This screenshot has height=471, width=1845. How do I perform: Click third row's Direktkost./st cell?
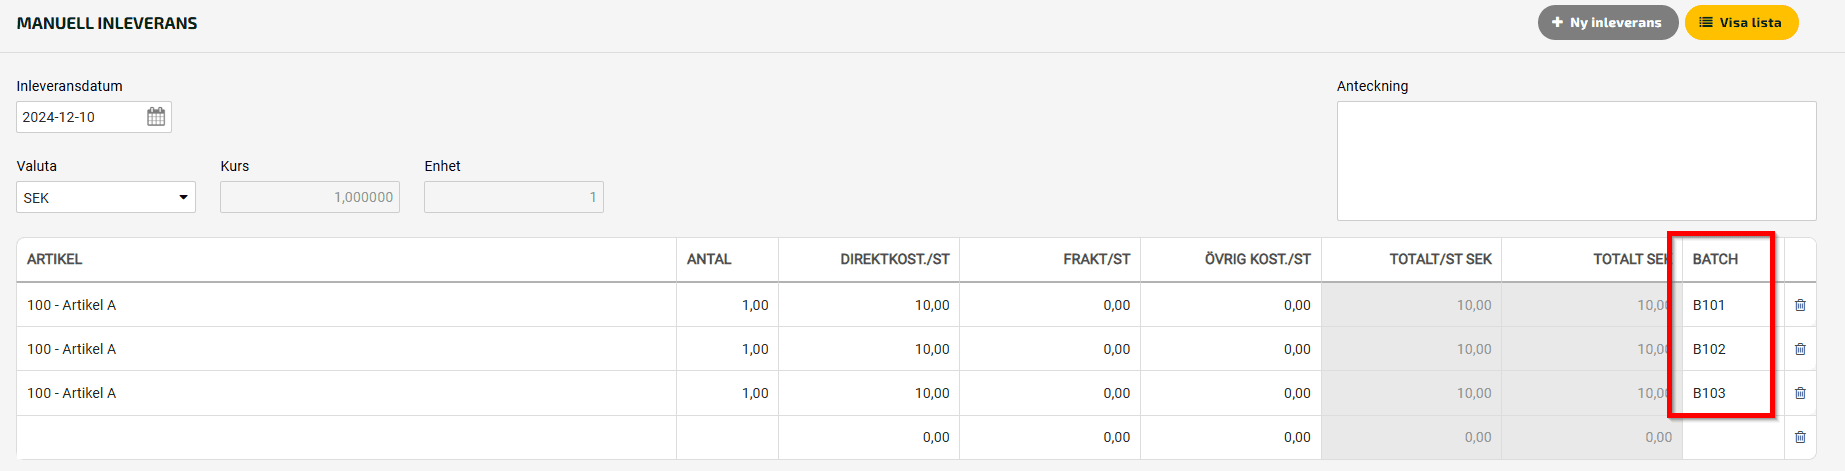point(869,393)
